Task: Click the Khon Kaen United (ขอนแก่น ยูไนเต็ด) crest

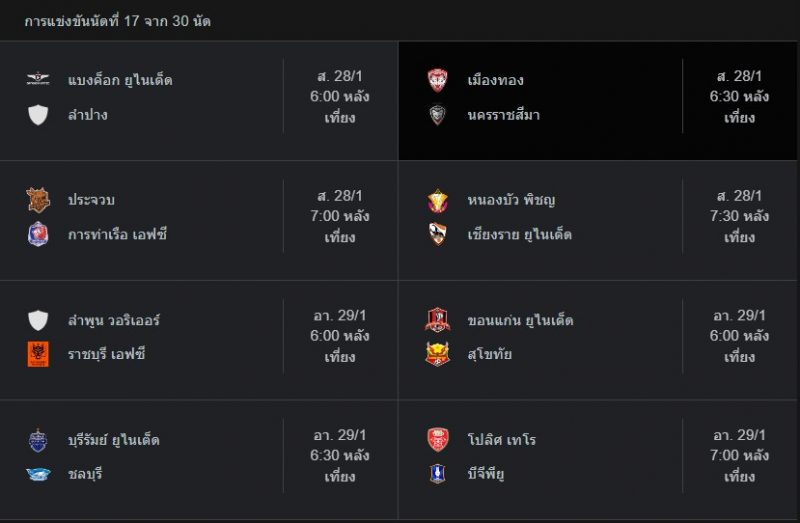Action: [x=437, y=320]
